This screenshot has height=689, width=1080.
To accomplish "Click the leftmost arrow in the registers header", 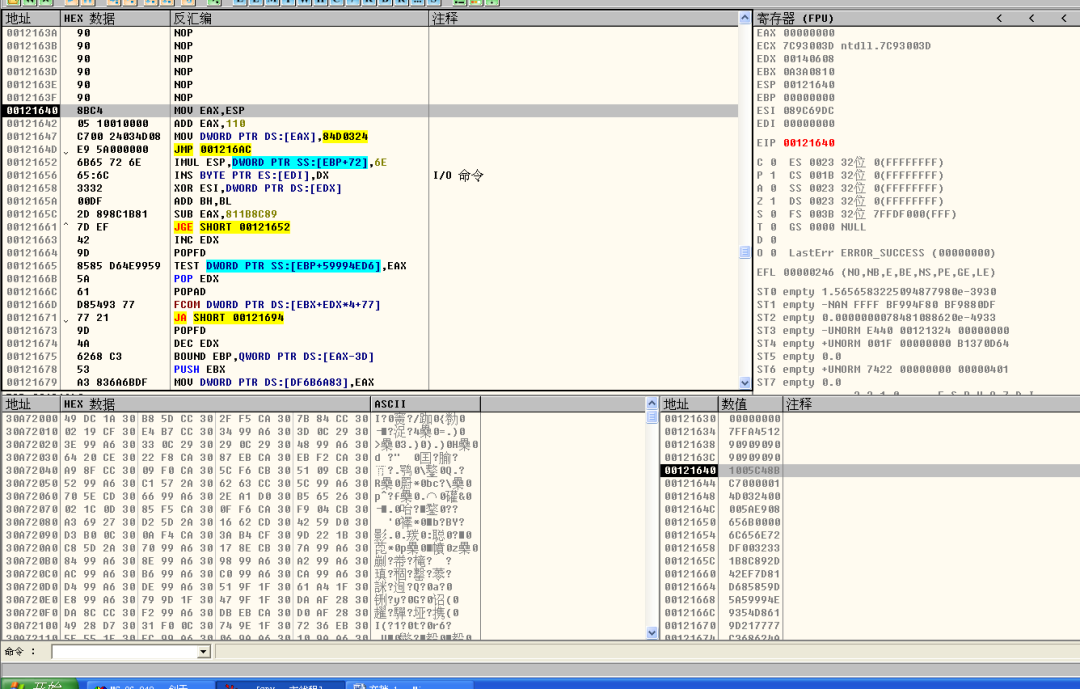I will click(x=999, y=19).
